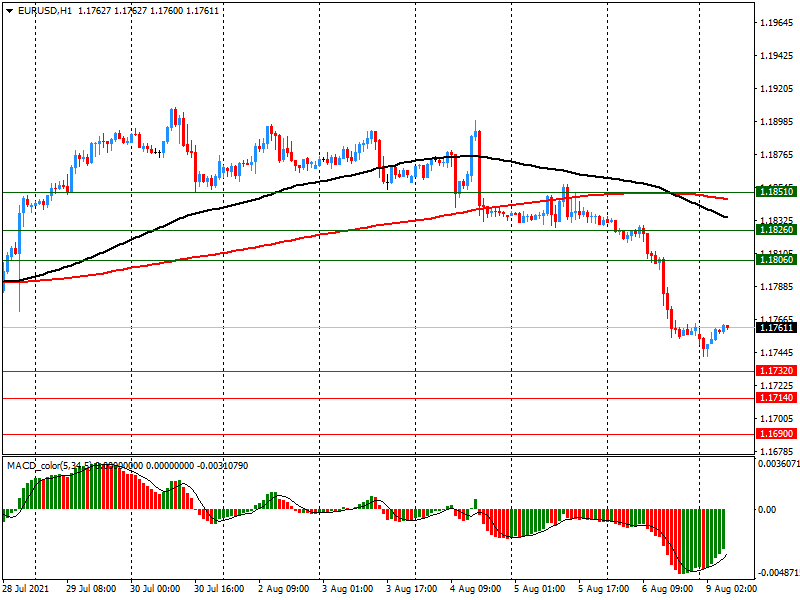
Task: Select the 1.16900 red level label
Action: click(777, 434)
